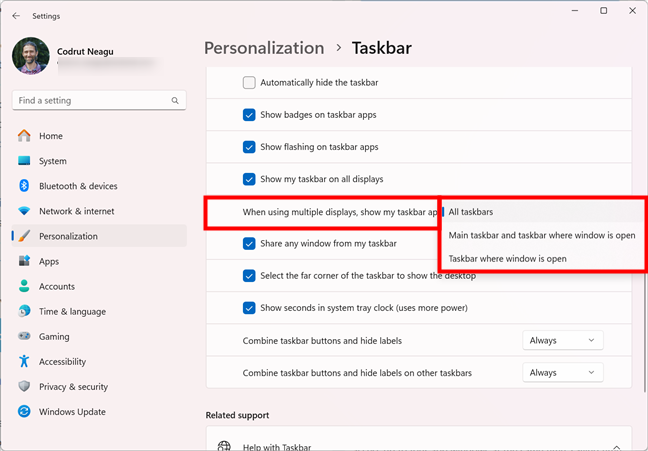The image size is (648, 451).
Task: Toggle Select the far corner to show desktop
Action: (x=249, y=276)
